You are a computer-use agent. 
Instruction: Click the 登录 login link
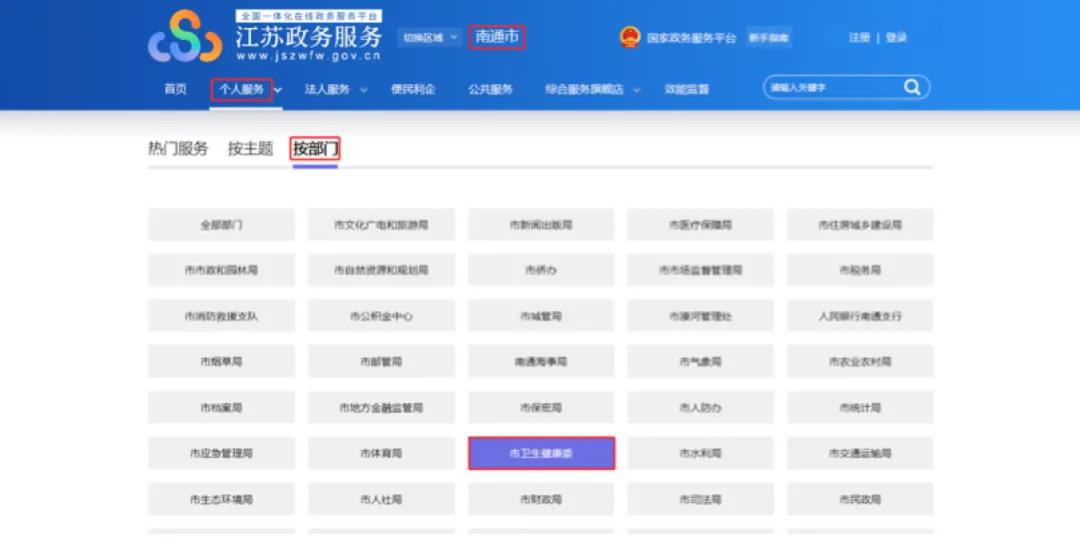(896, 38)
